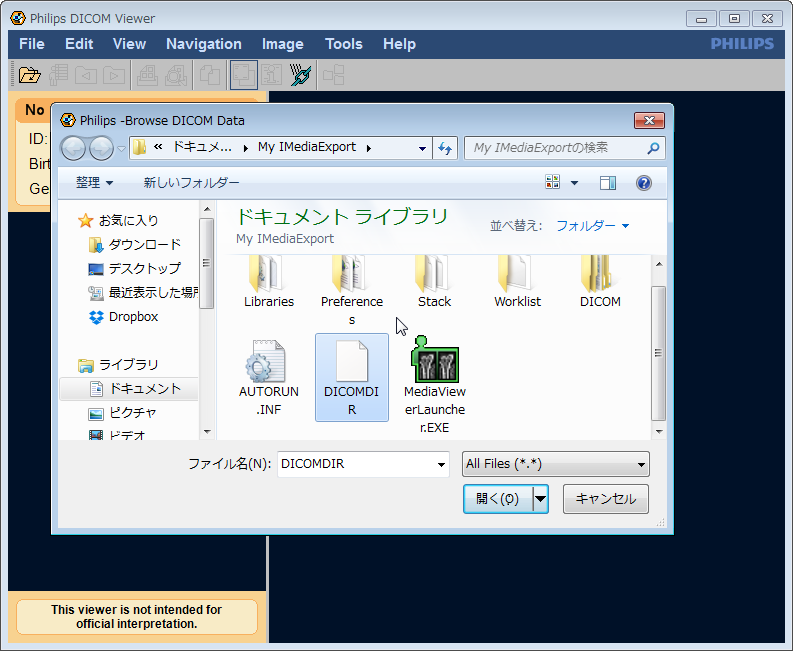This screenshot has width=793, height=651.
Task: Select the Preferences folder
Action: tap(351, 291)
